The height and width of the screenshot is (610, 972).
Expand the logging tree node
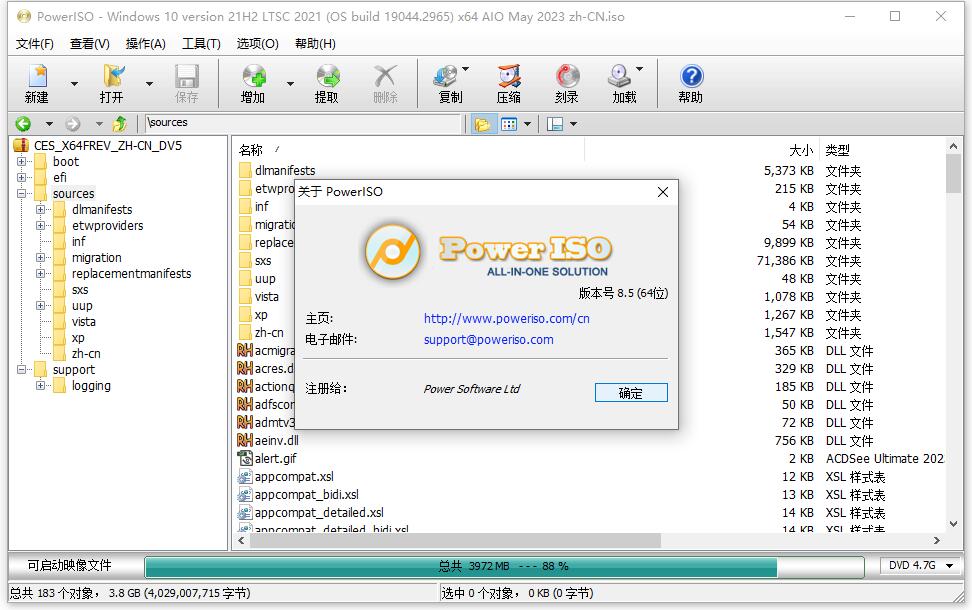(41, 386)
